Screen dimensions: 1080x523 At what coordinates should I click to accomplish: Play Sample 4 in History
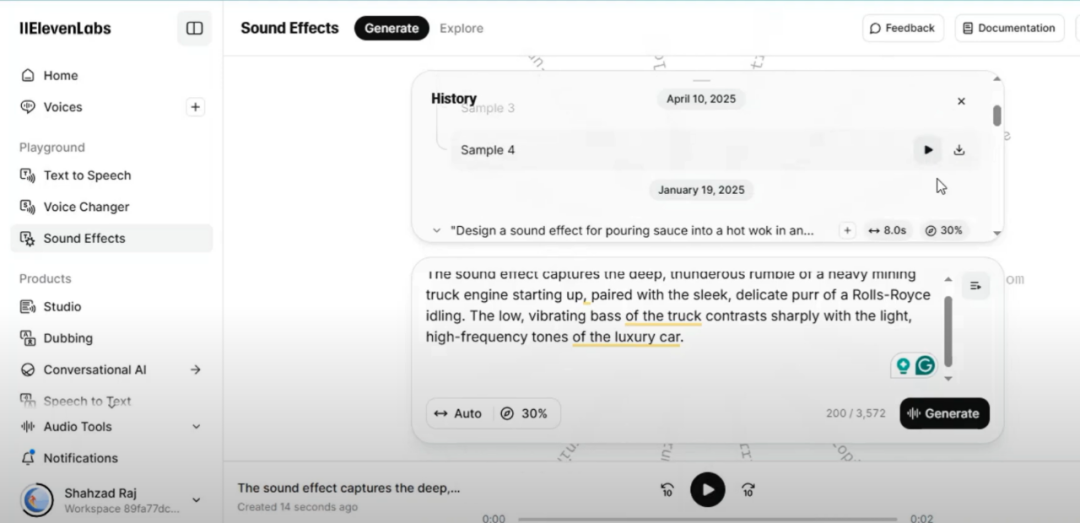point(928,150)
